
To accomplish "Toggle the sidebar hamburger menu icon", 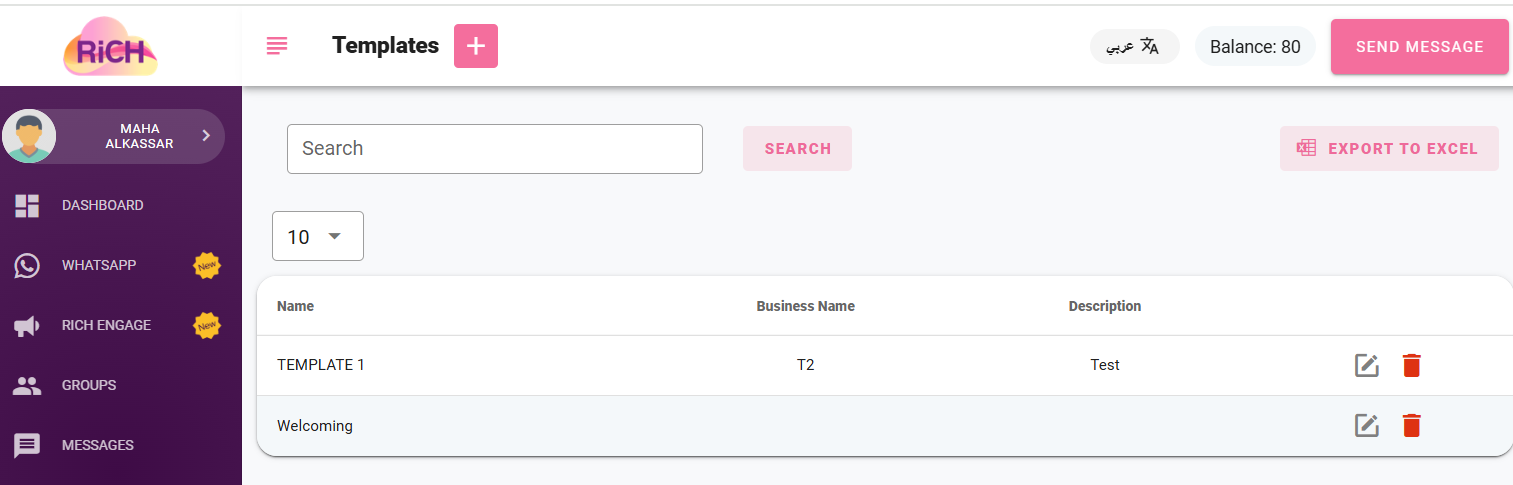I will 277,46.
